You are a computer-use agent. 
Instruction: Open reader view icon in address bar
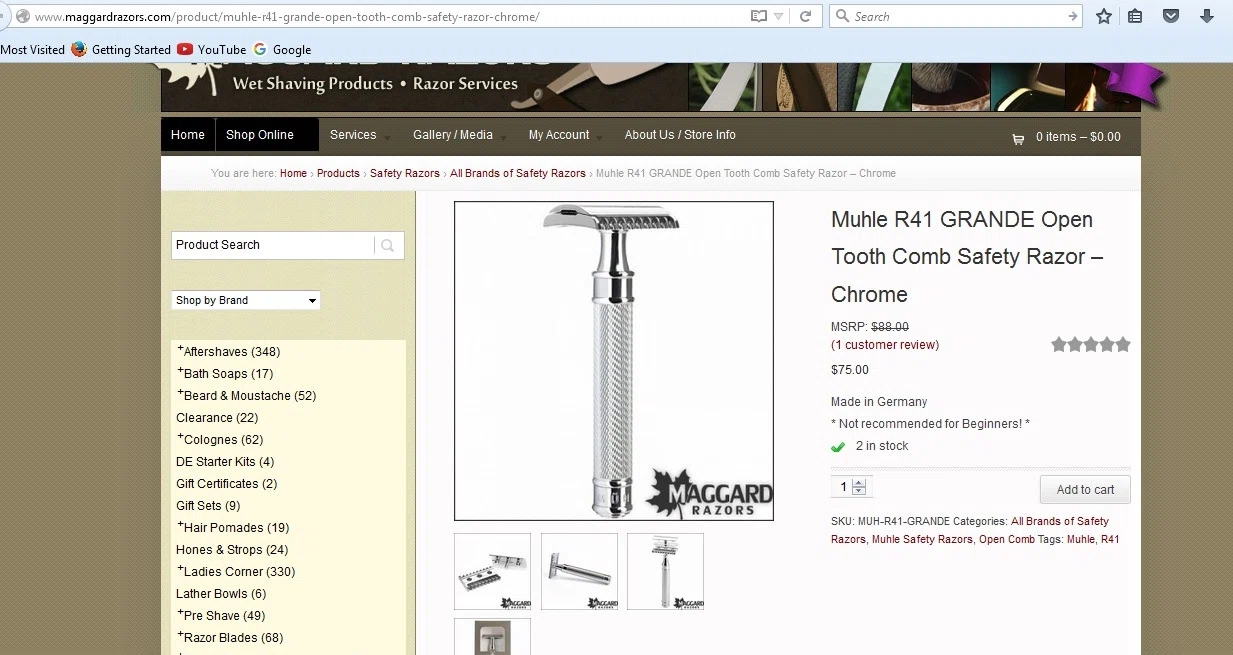pos(759,16)
